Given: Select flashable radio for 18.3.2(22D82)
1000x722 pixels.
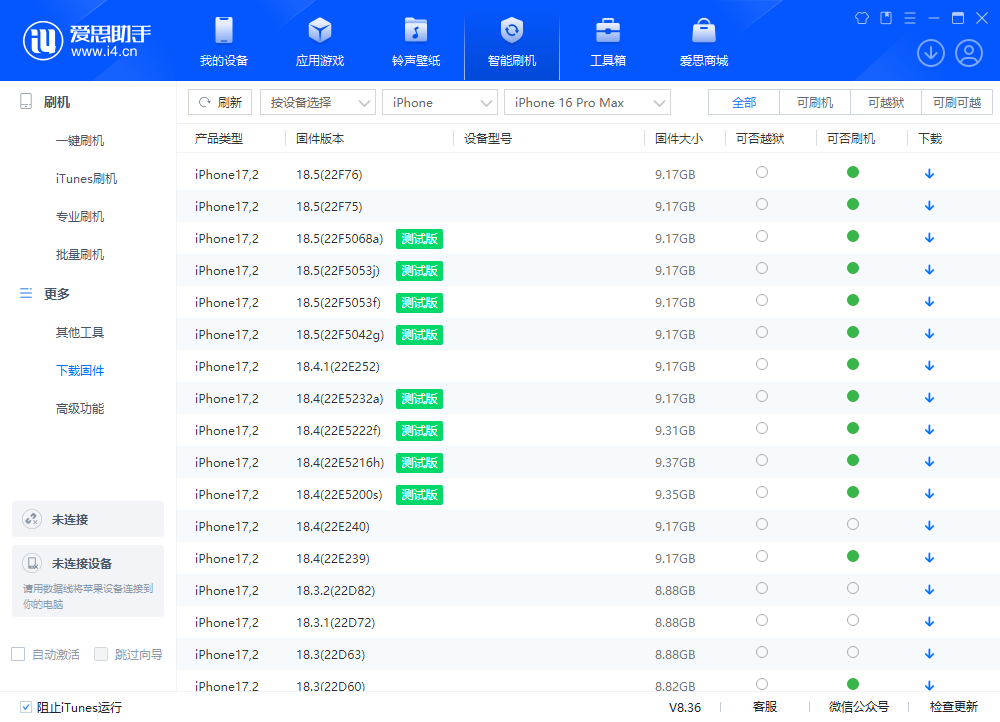Looking at the screenshot, I should [x=853, y=588].
